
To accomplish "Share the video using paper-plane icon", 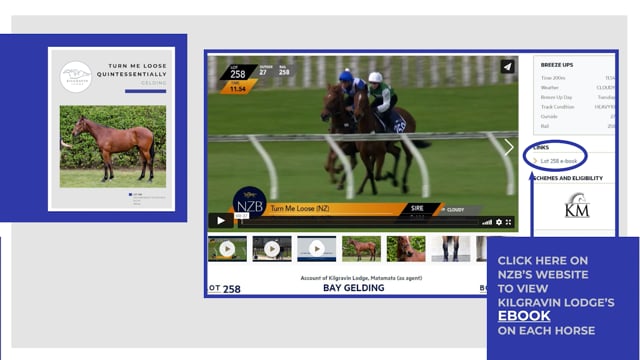I will pyautogui.click(x=507, y=67).
